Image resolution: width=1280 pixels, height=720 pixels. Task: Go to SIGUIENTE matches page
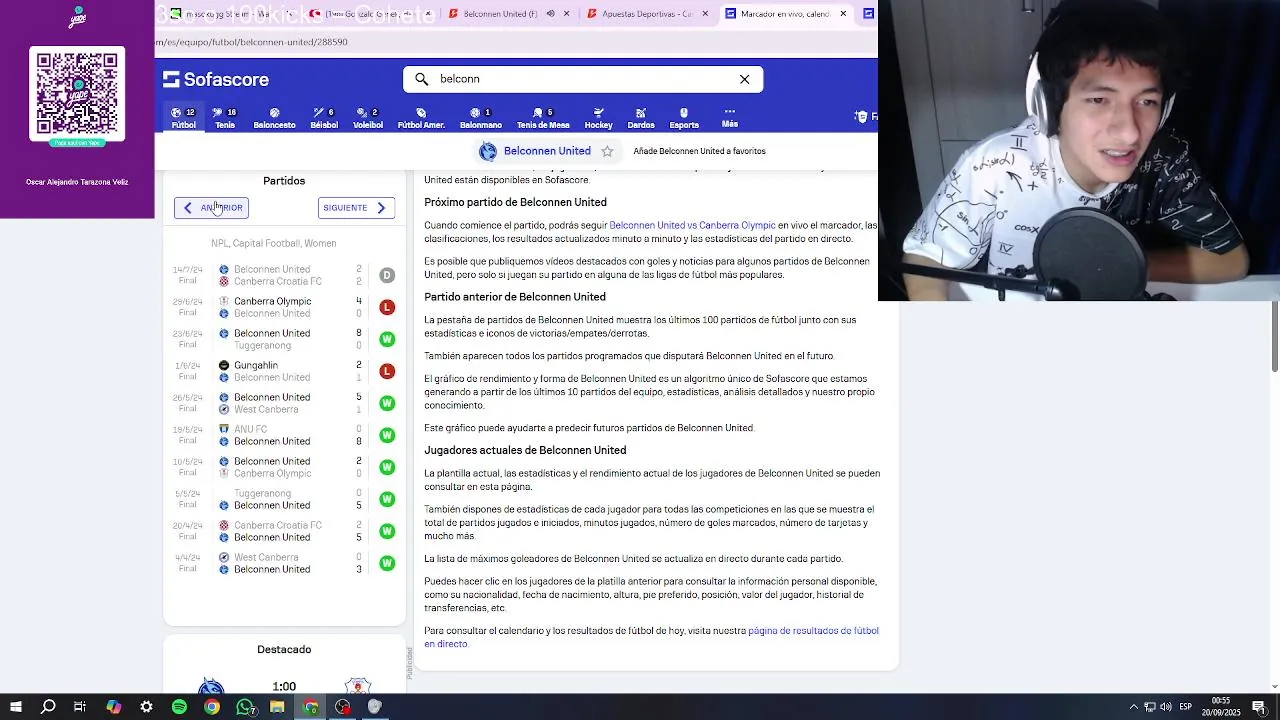point(356,207)
